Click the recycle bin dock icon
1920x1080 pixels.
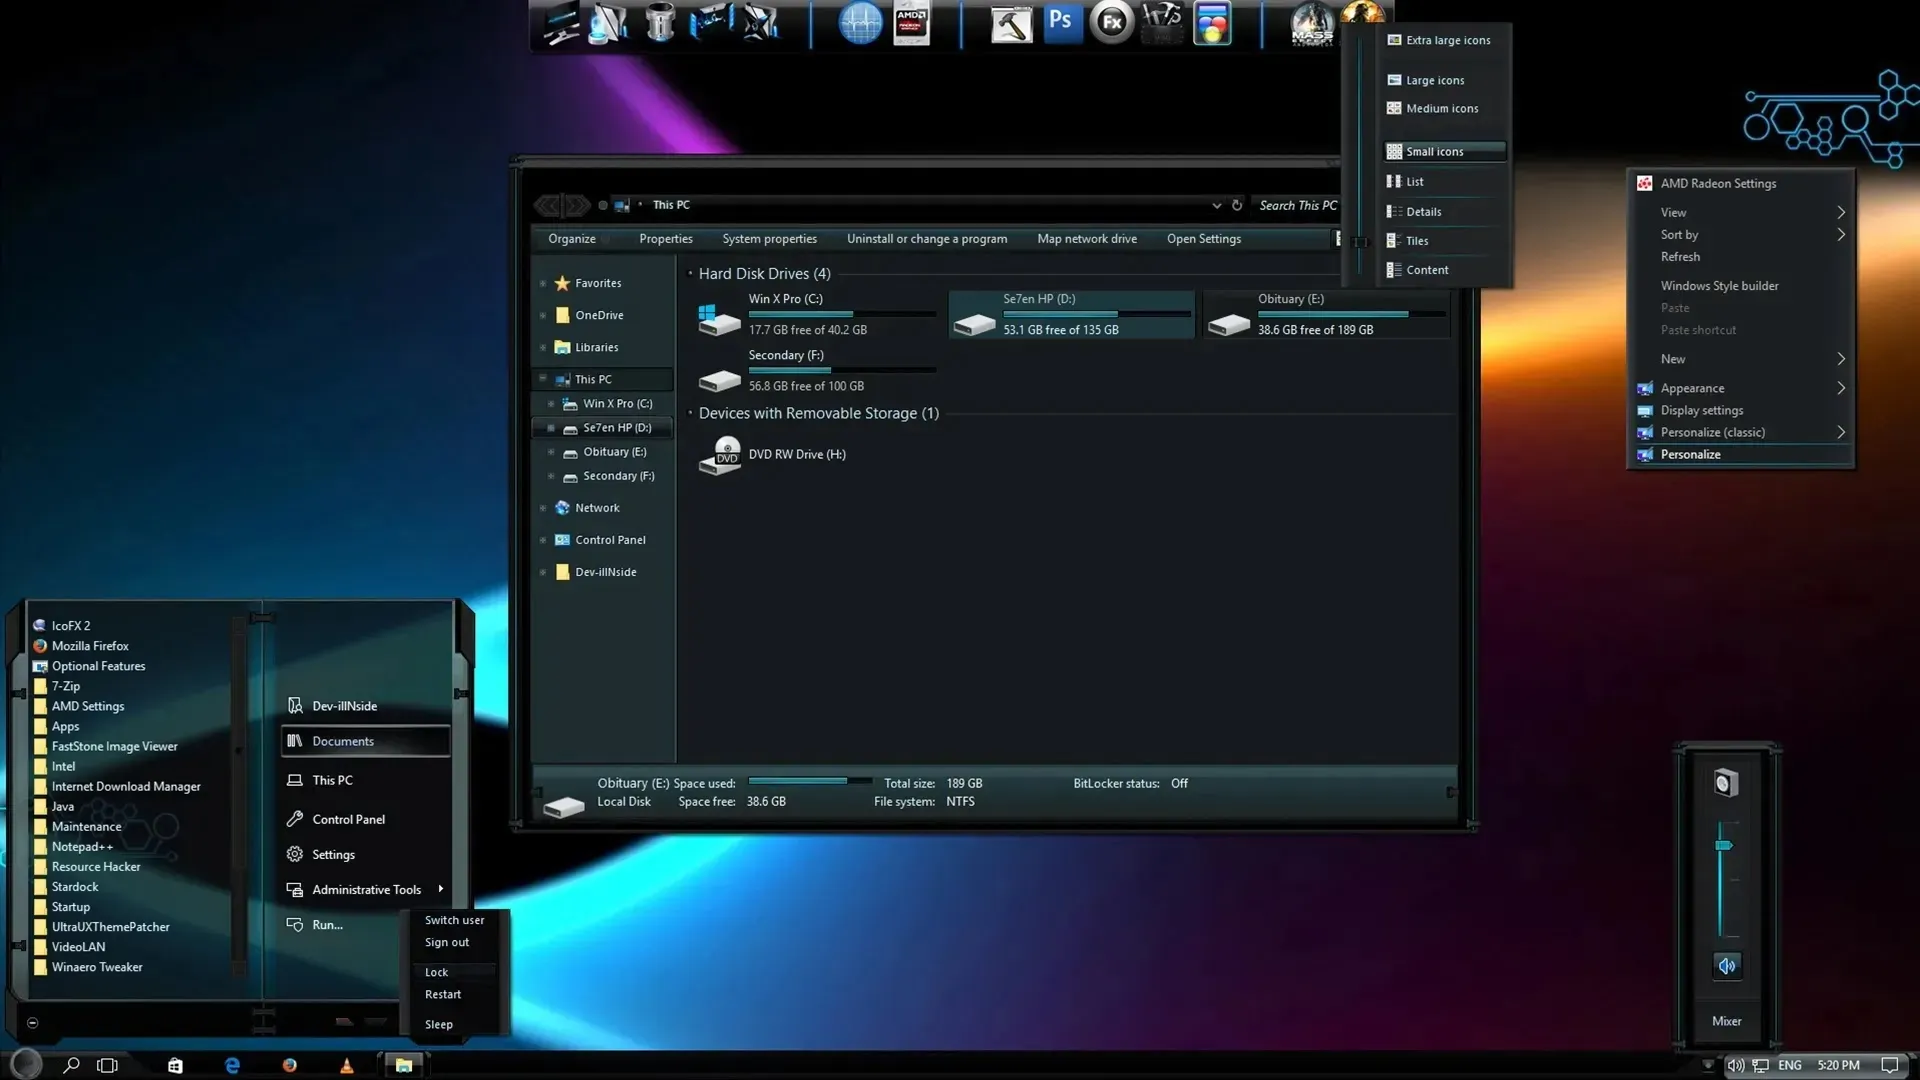(660, 21)
